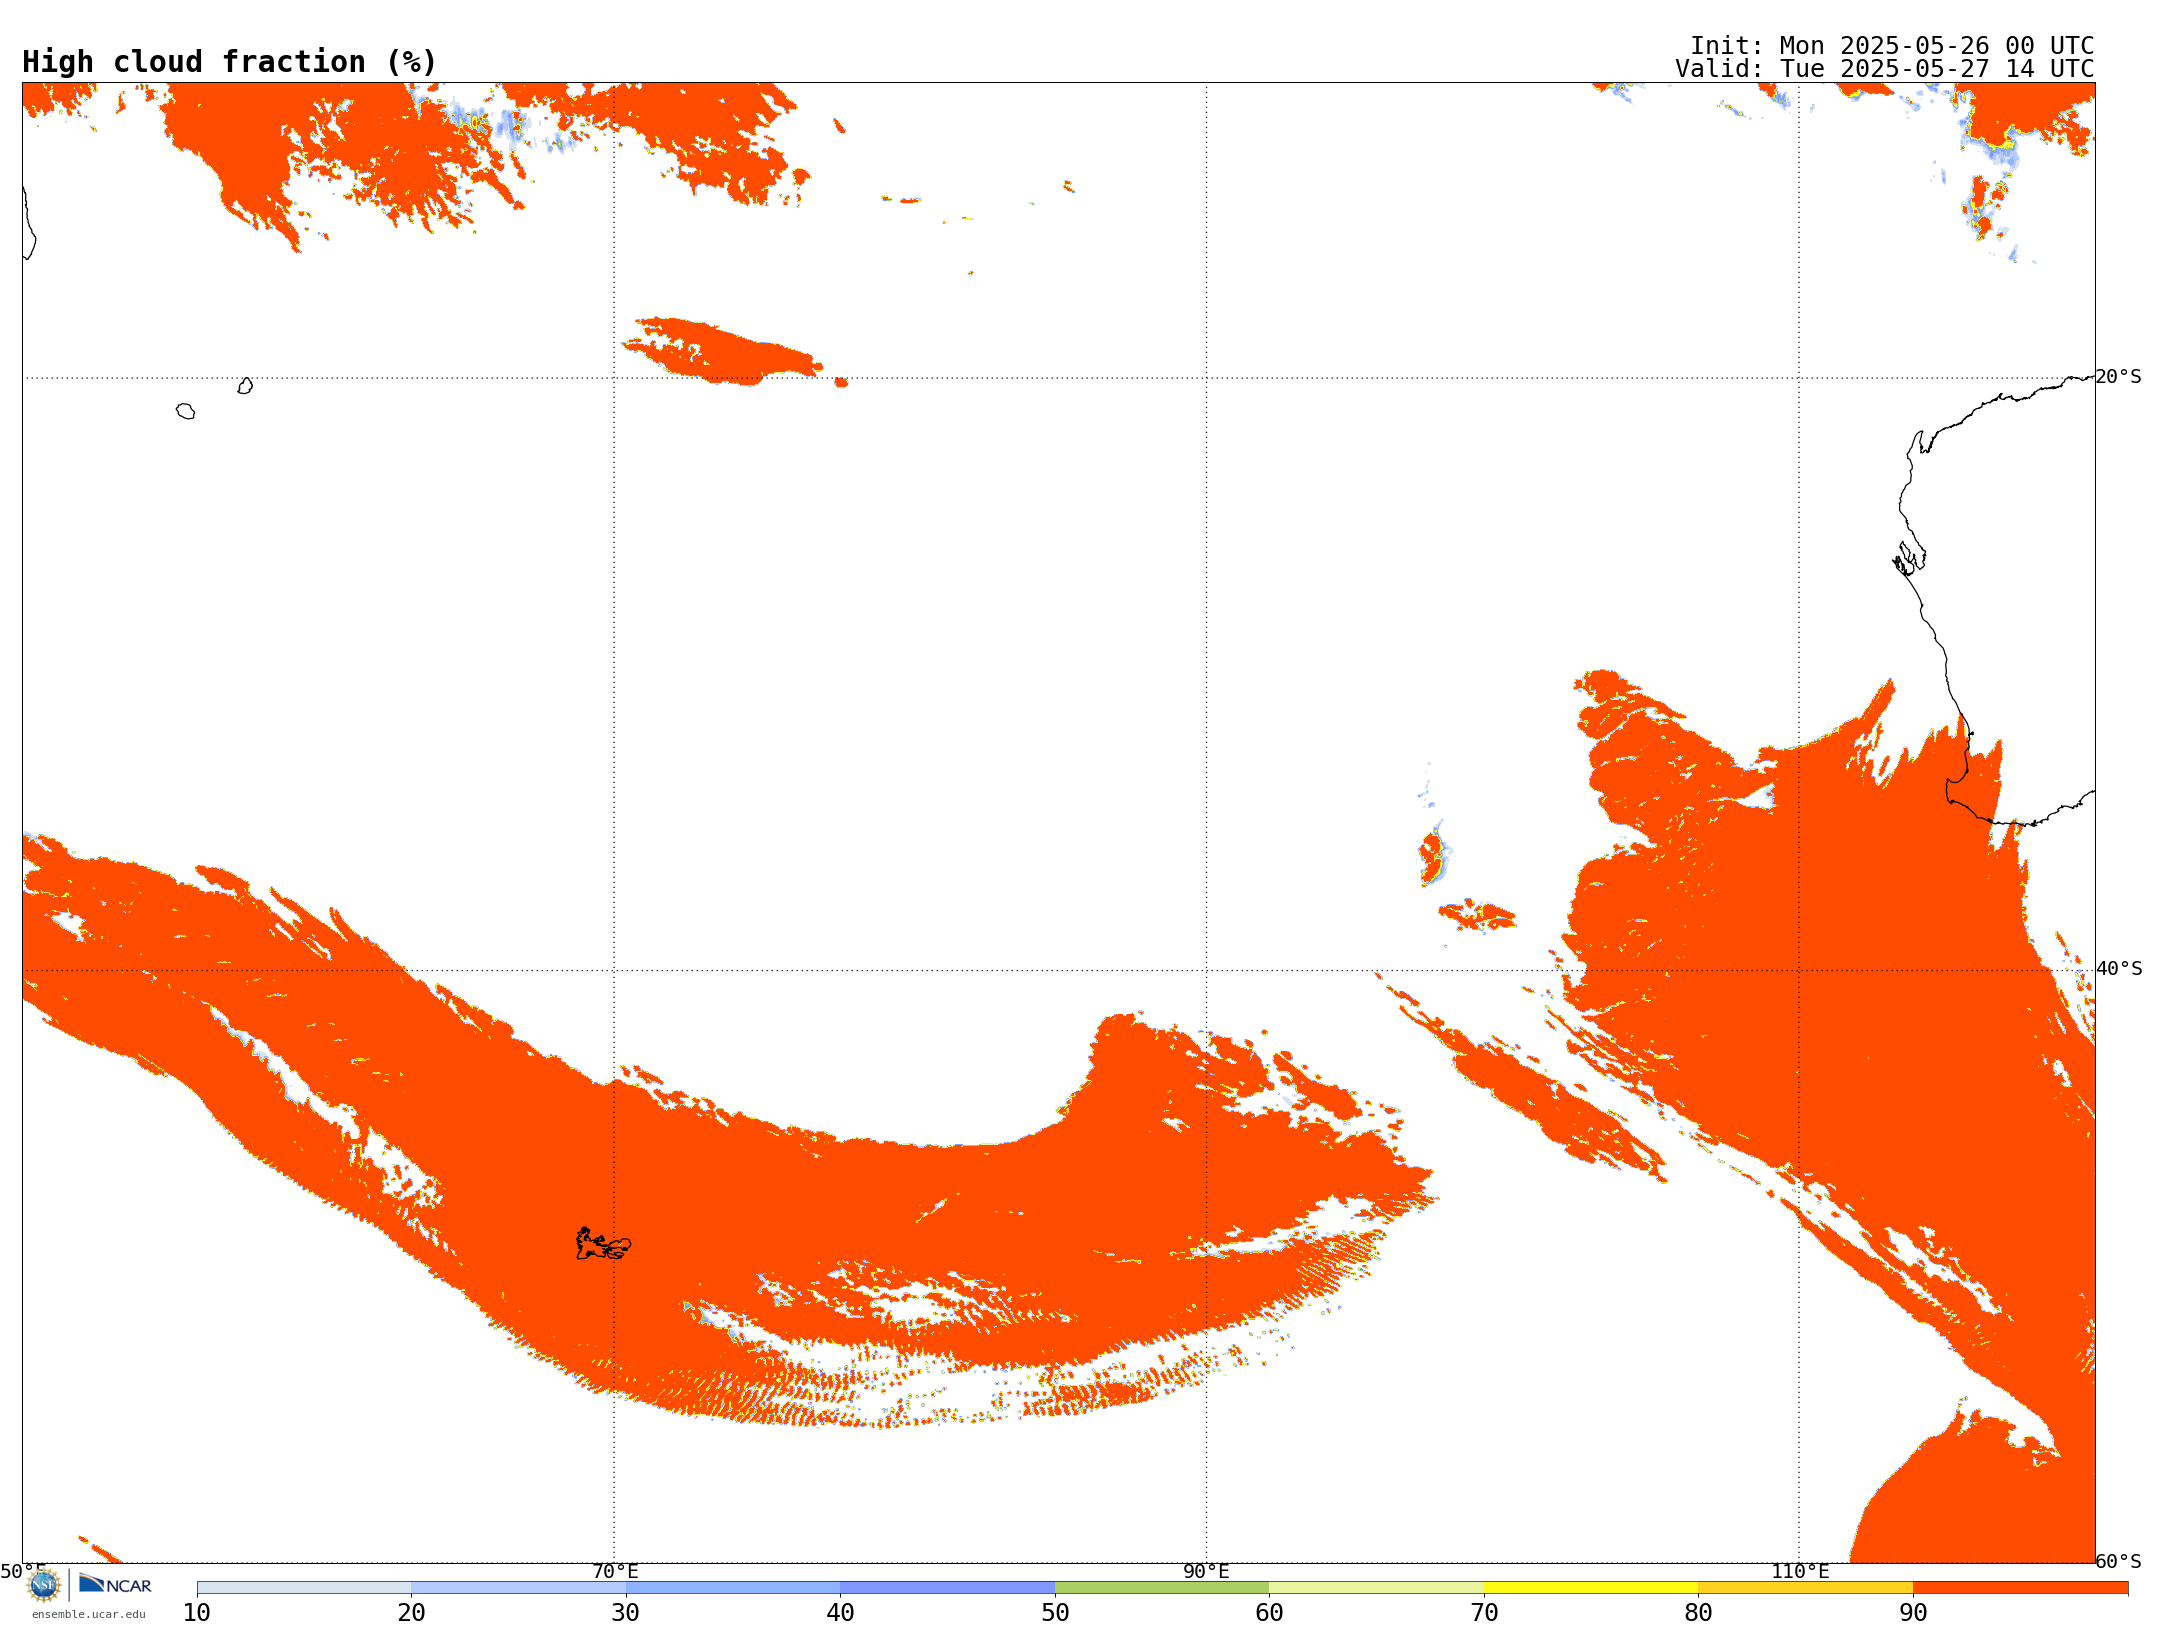Viewport: 2160px width, 1626px height.
Task: Click the '20°S' latitude label
Action: (2119, 377)
